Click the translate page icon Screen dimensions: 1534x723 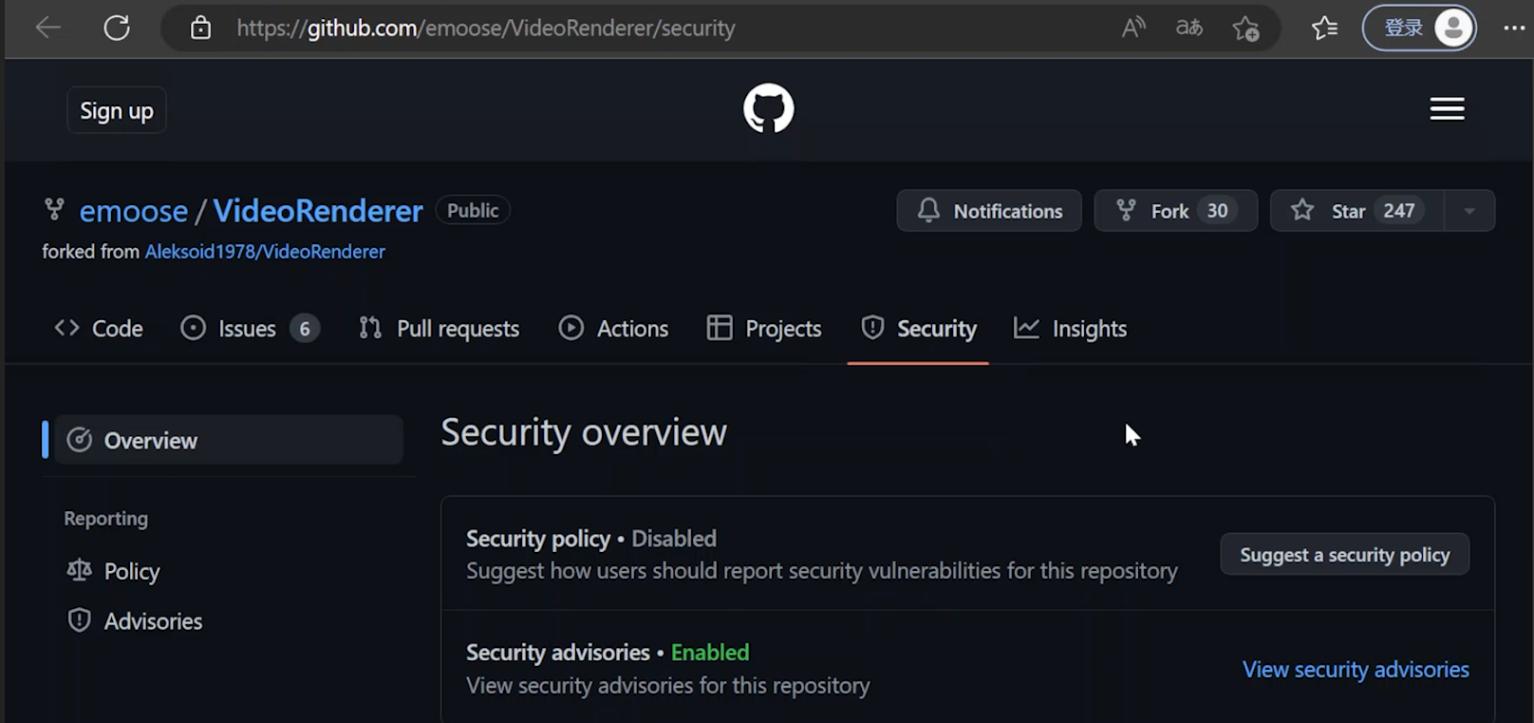(x=1189, y=28)
